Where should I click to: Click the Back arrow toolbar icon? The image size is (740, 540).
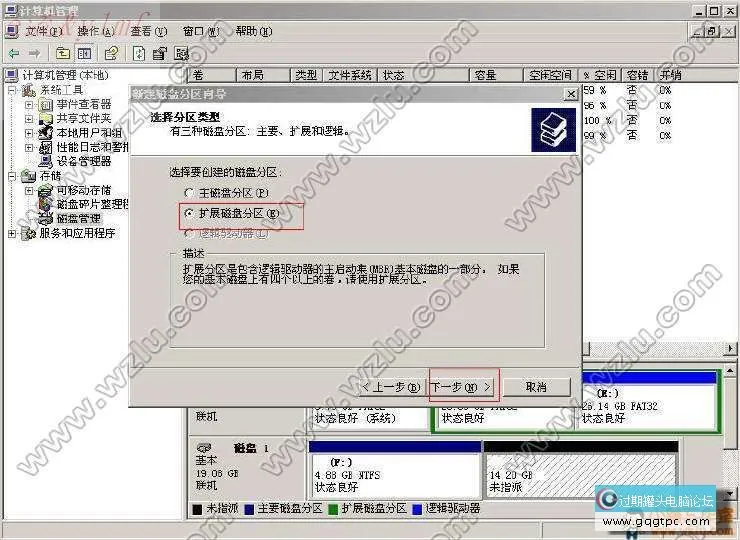coord(14,53)
